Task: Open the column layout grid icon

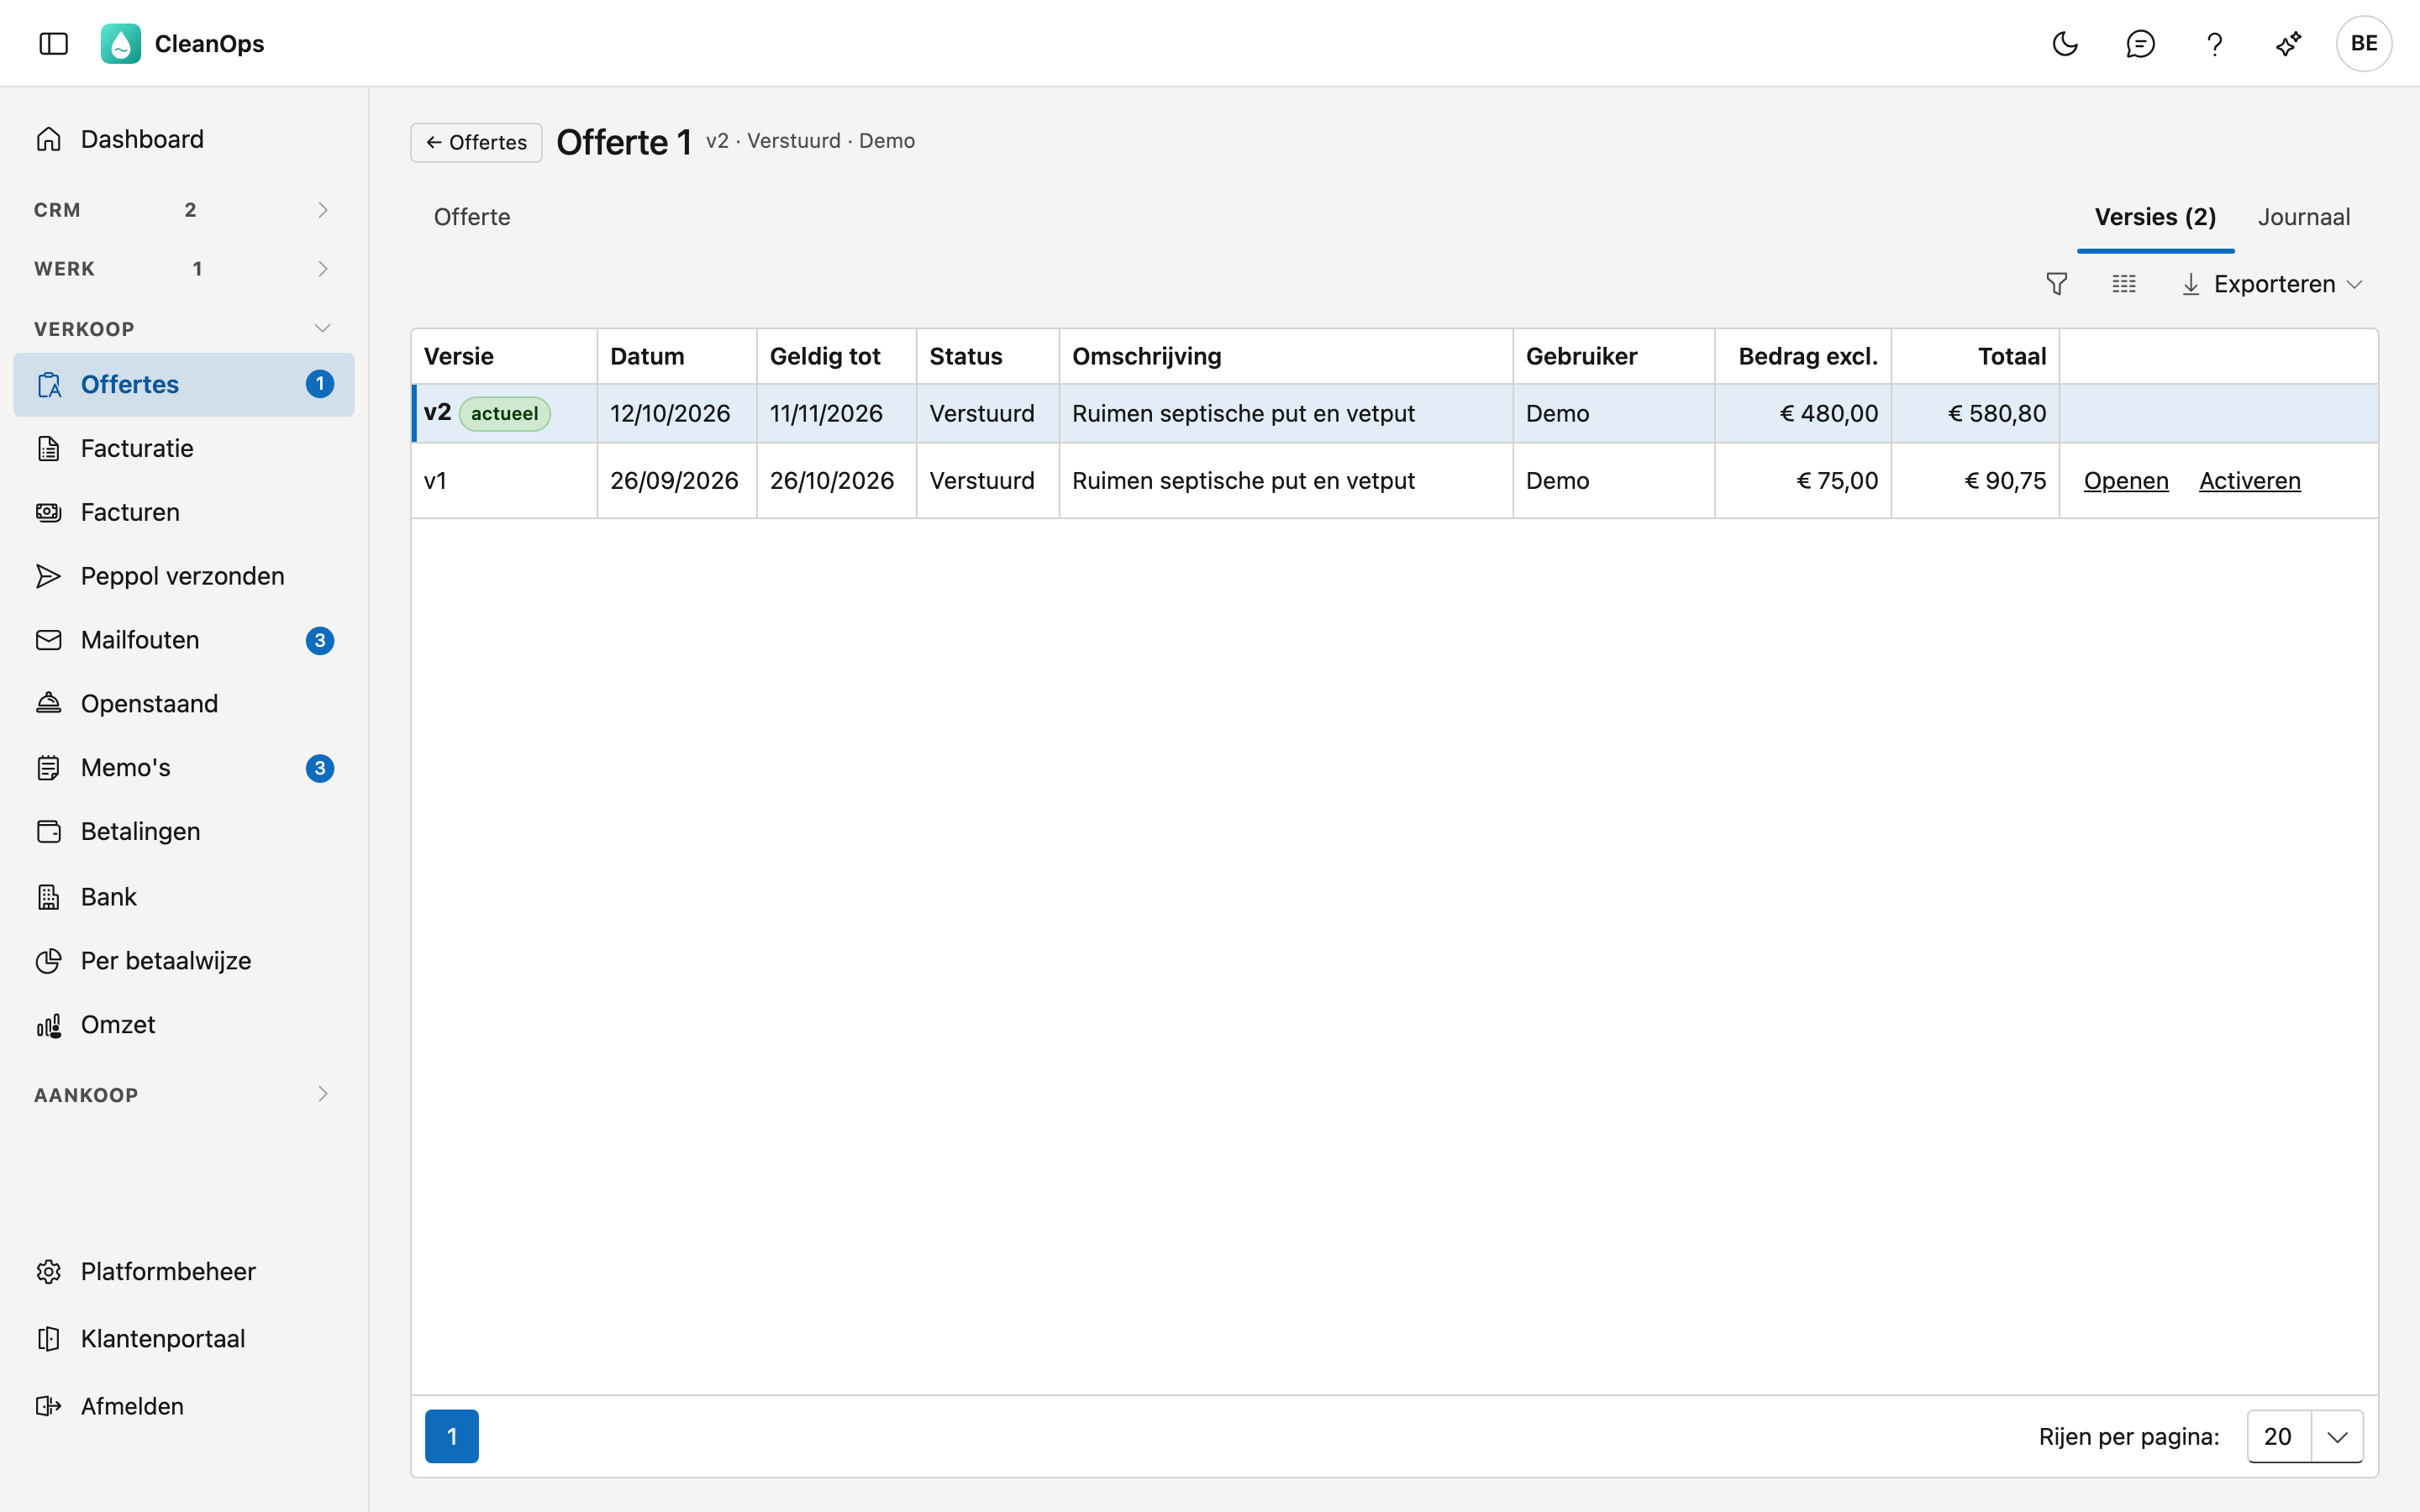Action: [x=2124, y=284]
